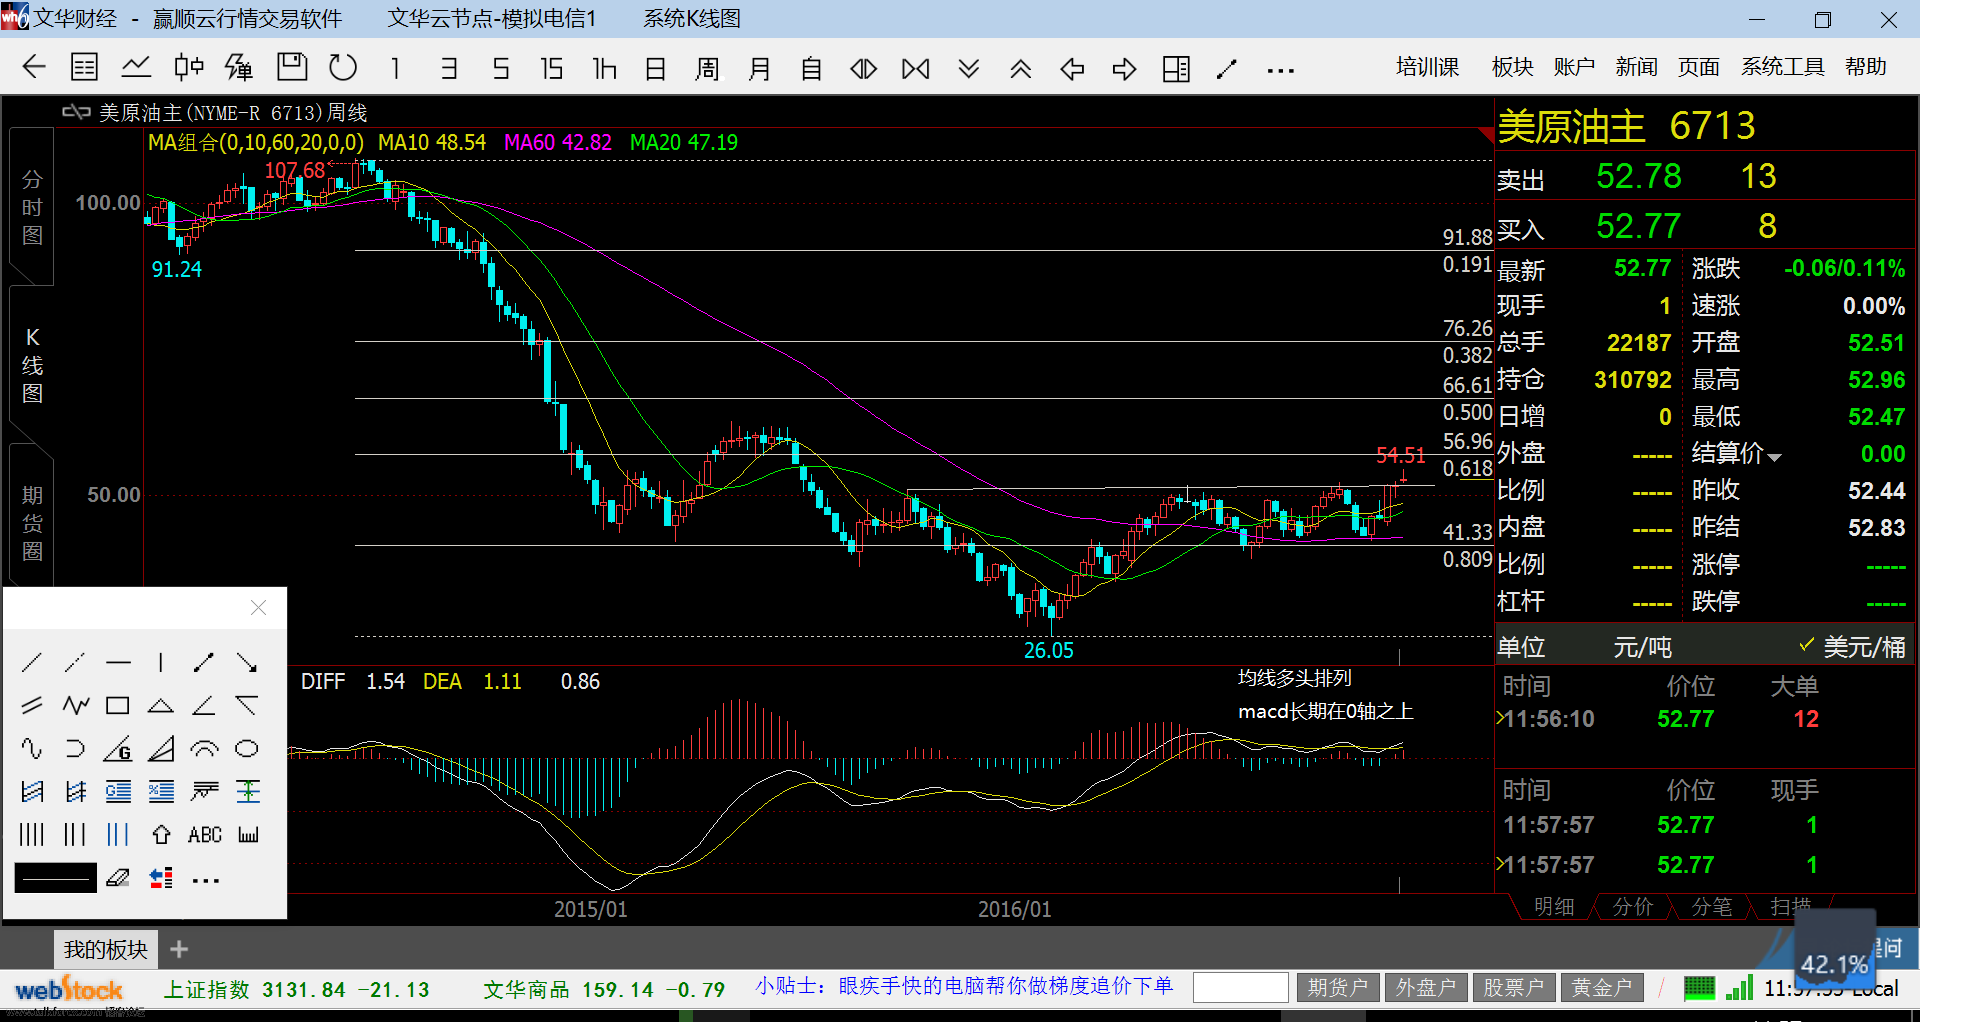Open 板块 menu
1974x1022 pixels.
(1512, 67)
